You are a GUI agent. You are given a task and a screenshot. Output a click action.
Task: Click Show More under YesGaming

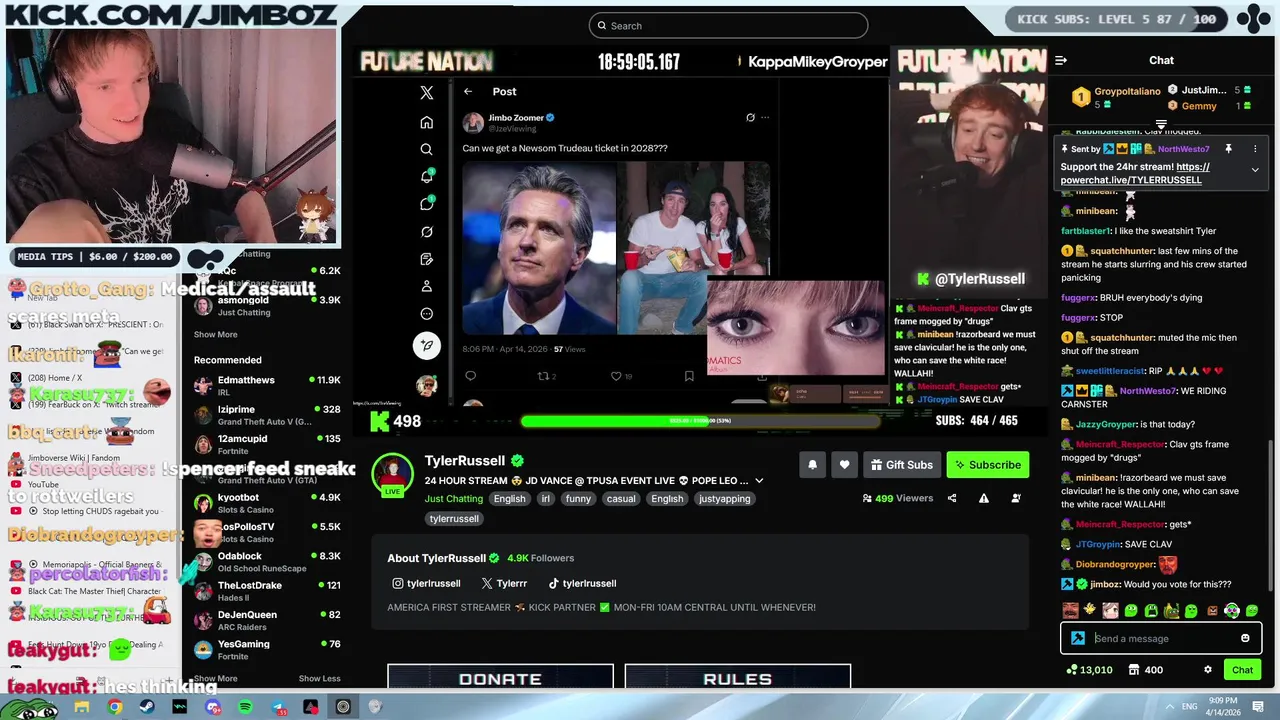tap(215, 679)
